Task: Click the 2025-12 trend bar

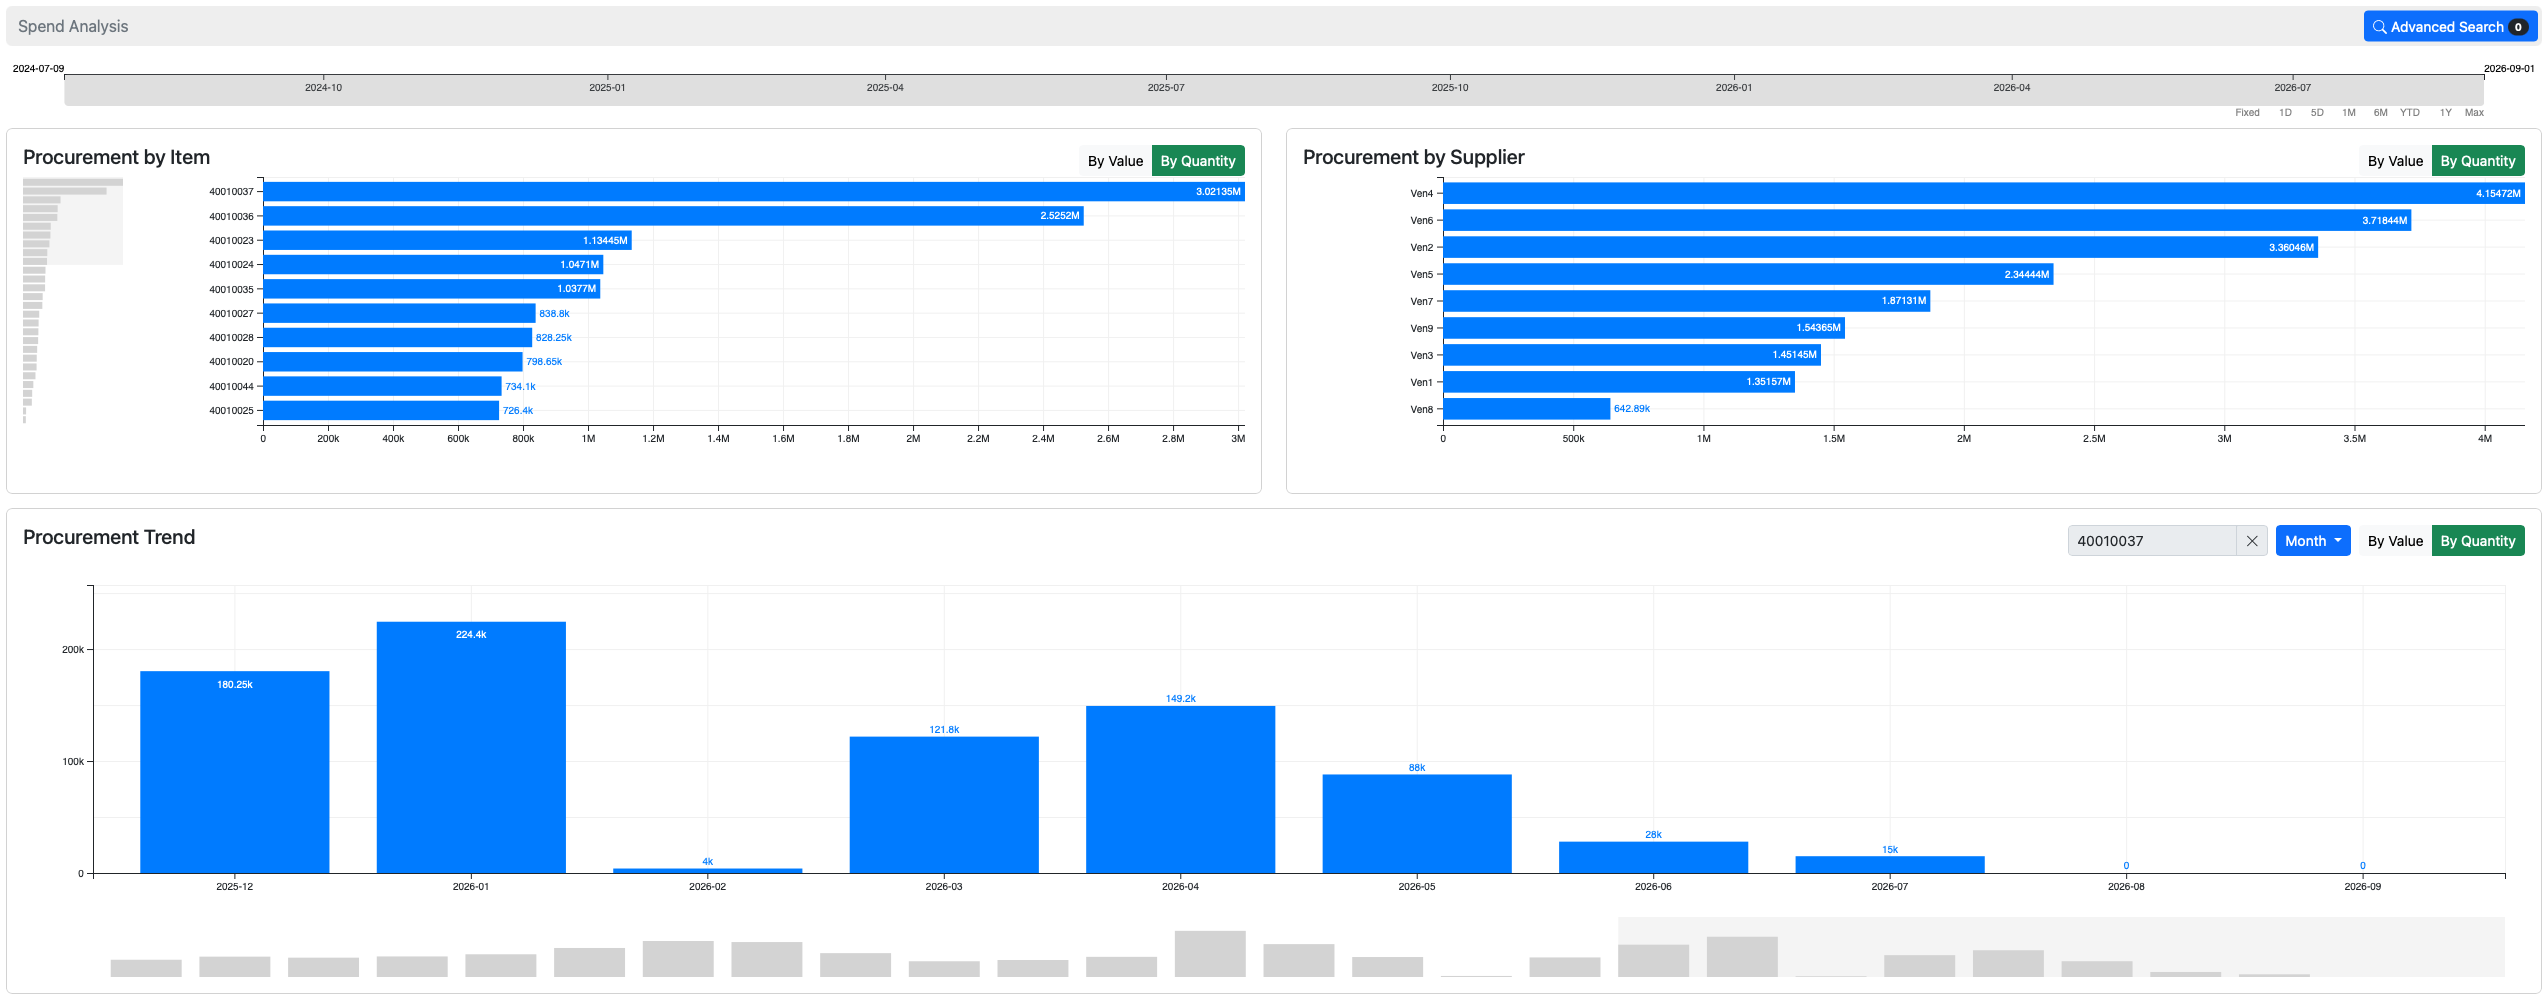Action: click(235, 772)
